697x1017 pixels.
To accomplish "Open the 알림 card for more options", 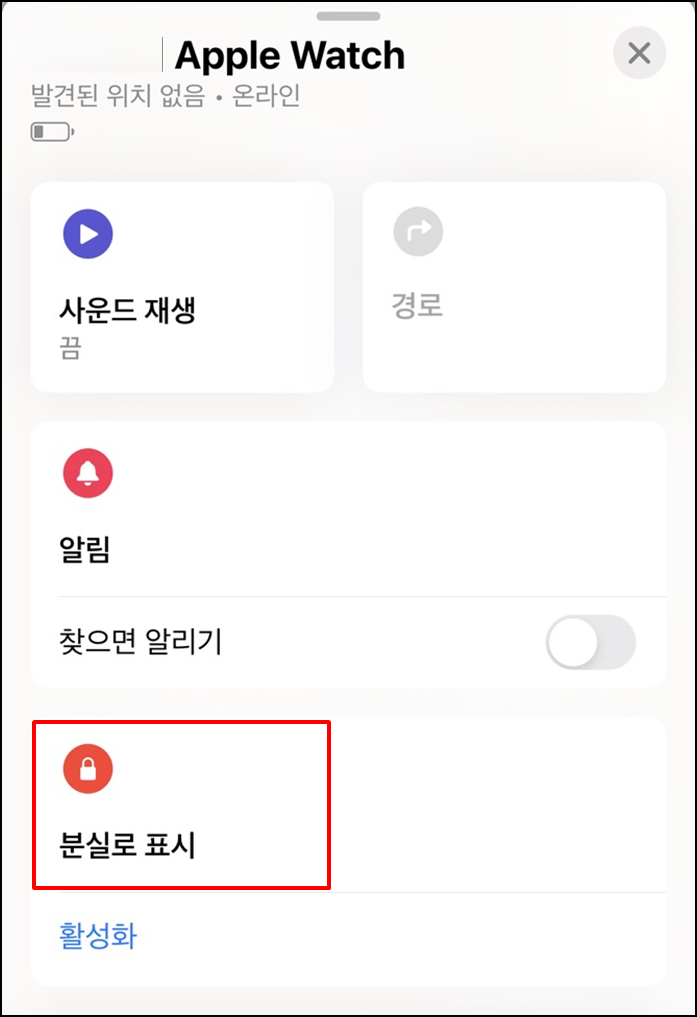I will click(x=348, y=505).
